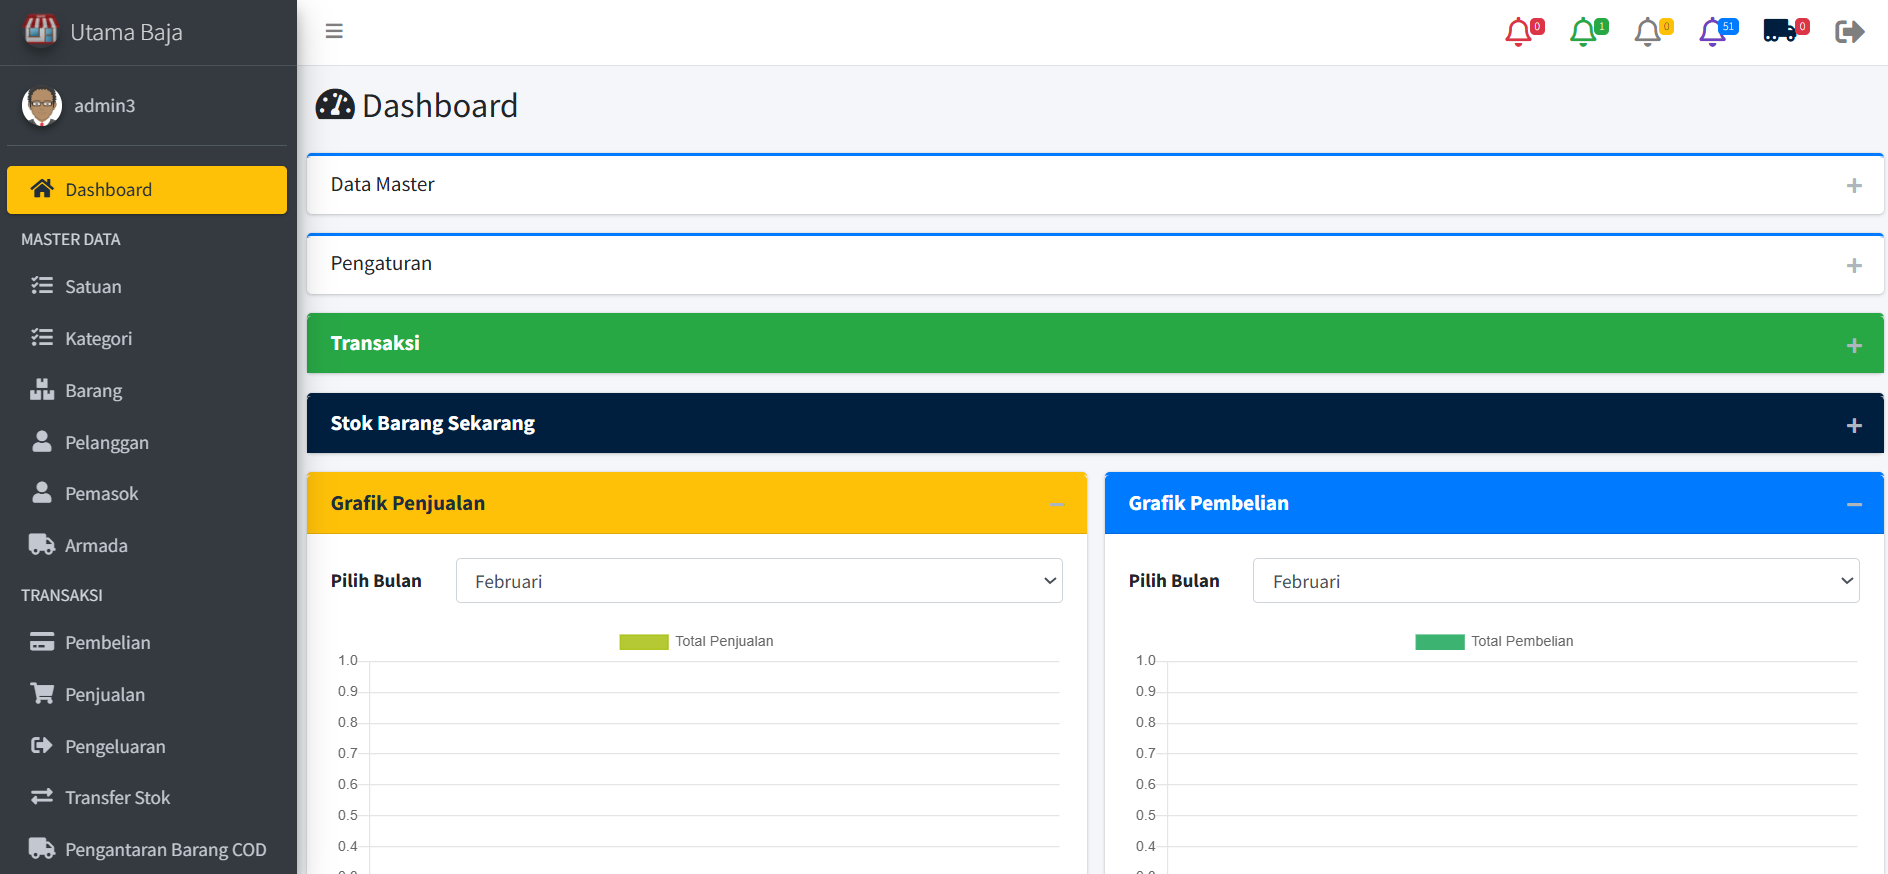Select Transfer Stok from sidebar
Screen dimensions: 1888x874
(x=117, y=798)
